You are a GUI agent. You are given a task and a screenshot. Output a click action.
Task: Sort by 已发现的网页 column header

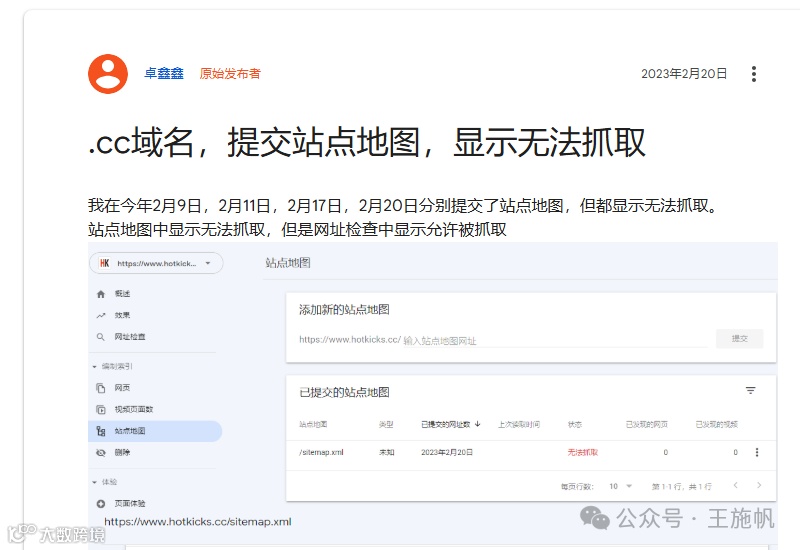(647, 424)
